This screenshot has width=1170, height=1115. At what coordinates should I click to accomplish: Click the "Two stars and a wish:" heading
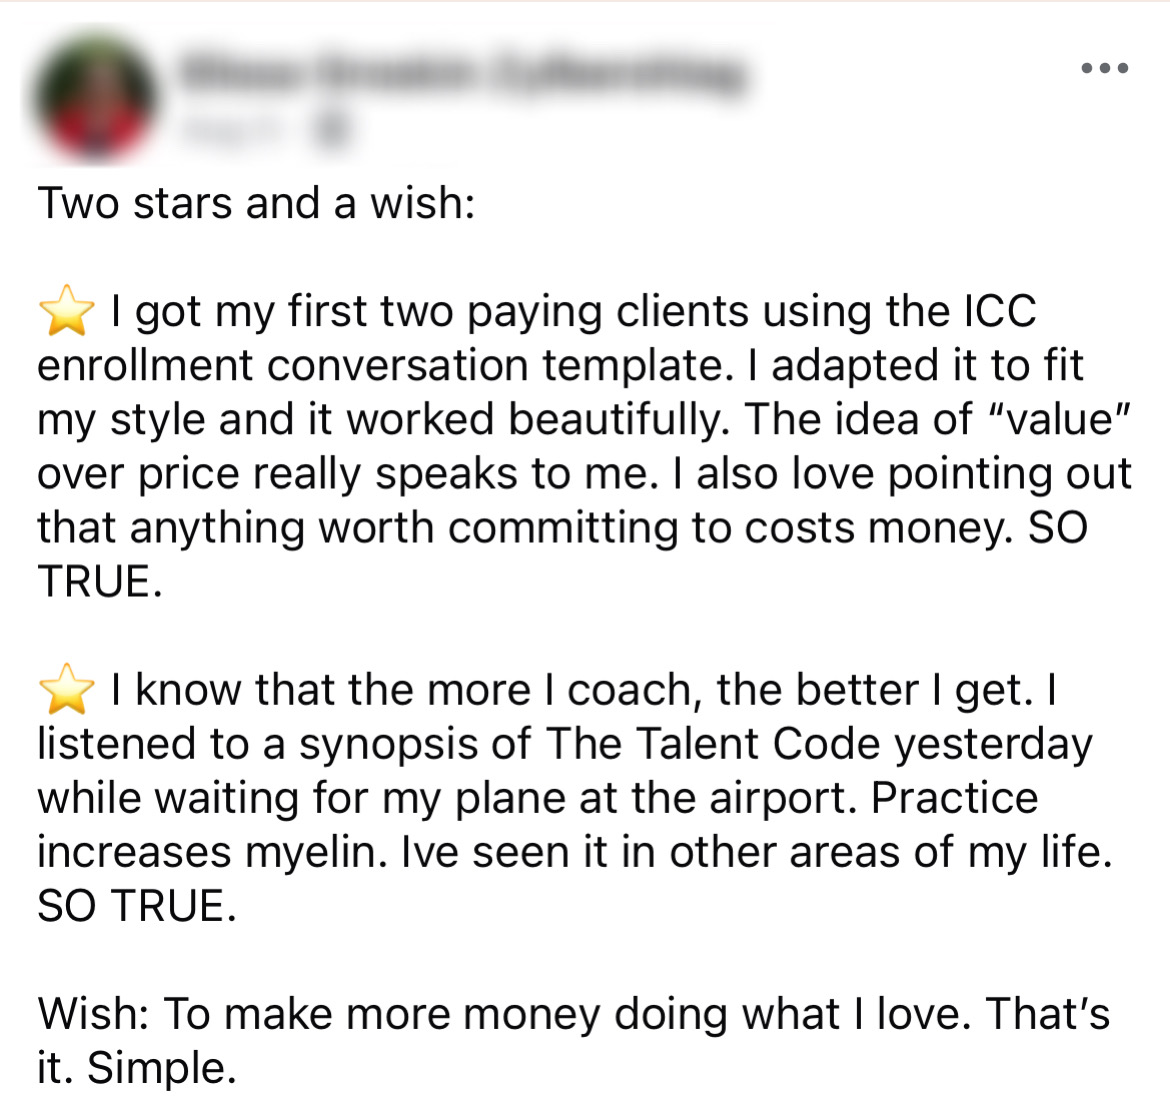(256, 203)
